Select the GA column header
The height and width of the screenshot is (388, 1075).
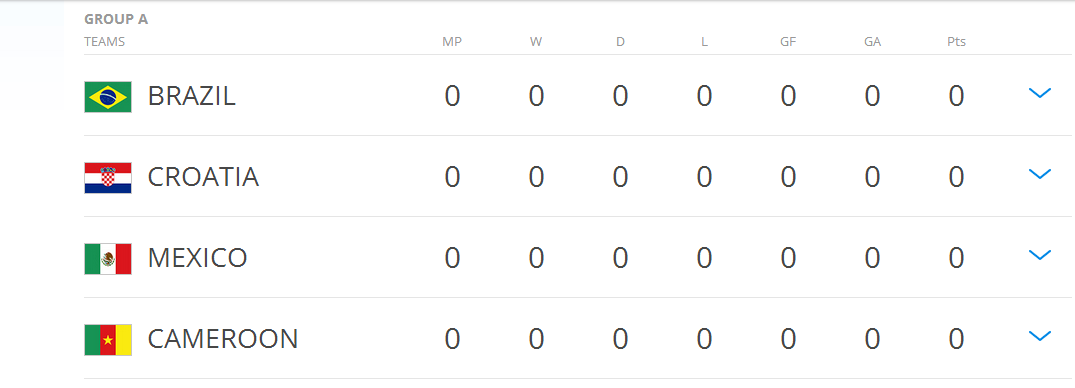[x=872, y=42]
